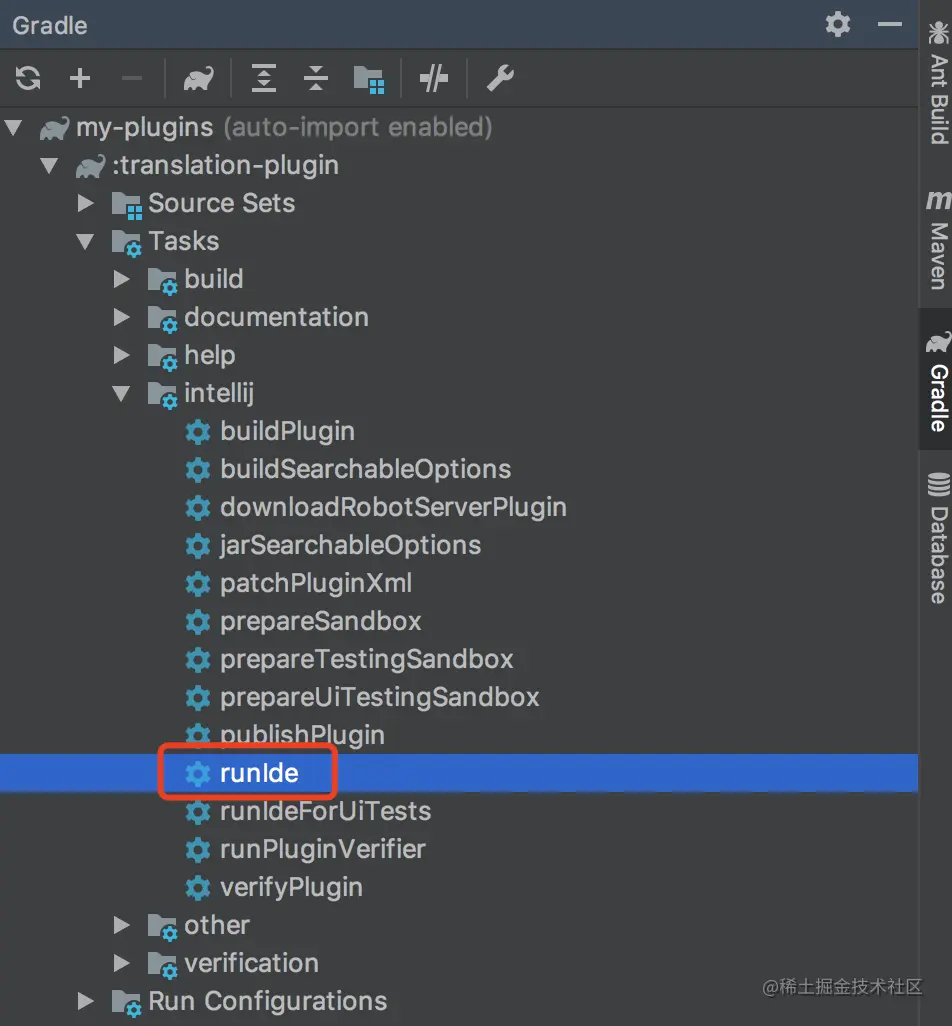Open the Gradle panel gear options
Image resolution: width=952 pixels, height=1026 pixels.
837,25
